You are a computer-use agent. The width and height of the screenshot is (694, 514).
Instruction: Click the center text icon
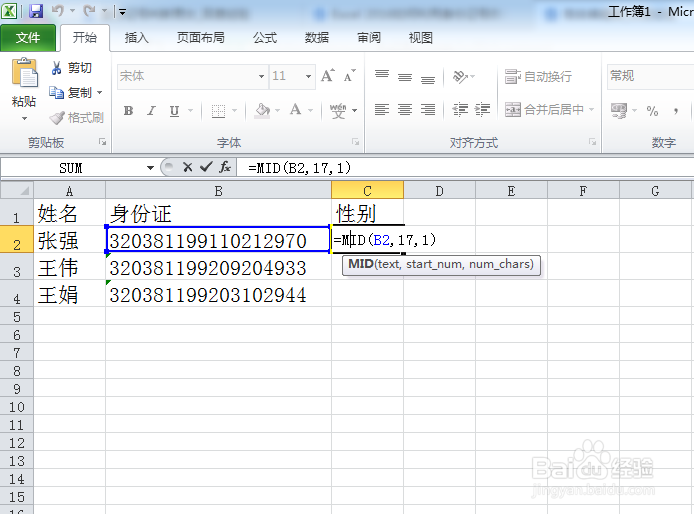405,109
